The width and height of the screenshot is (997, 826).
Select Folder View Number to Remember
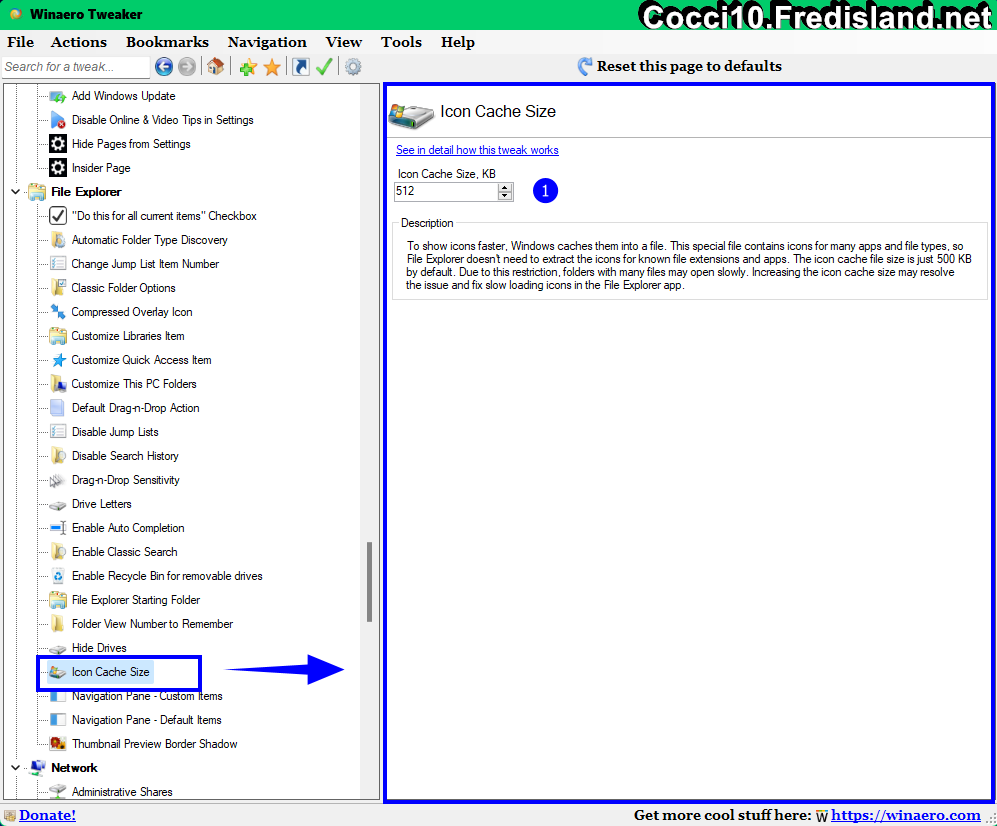(x=153, y=624)
